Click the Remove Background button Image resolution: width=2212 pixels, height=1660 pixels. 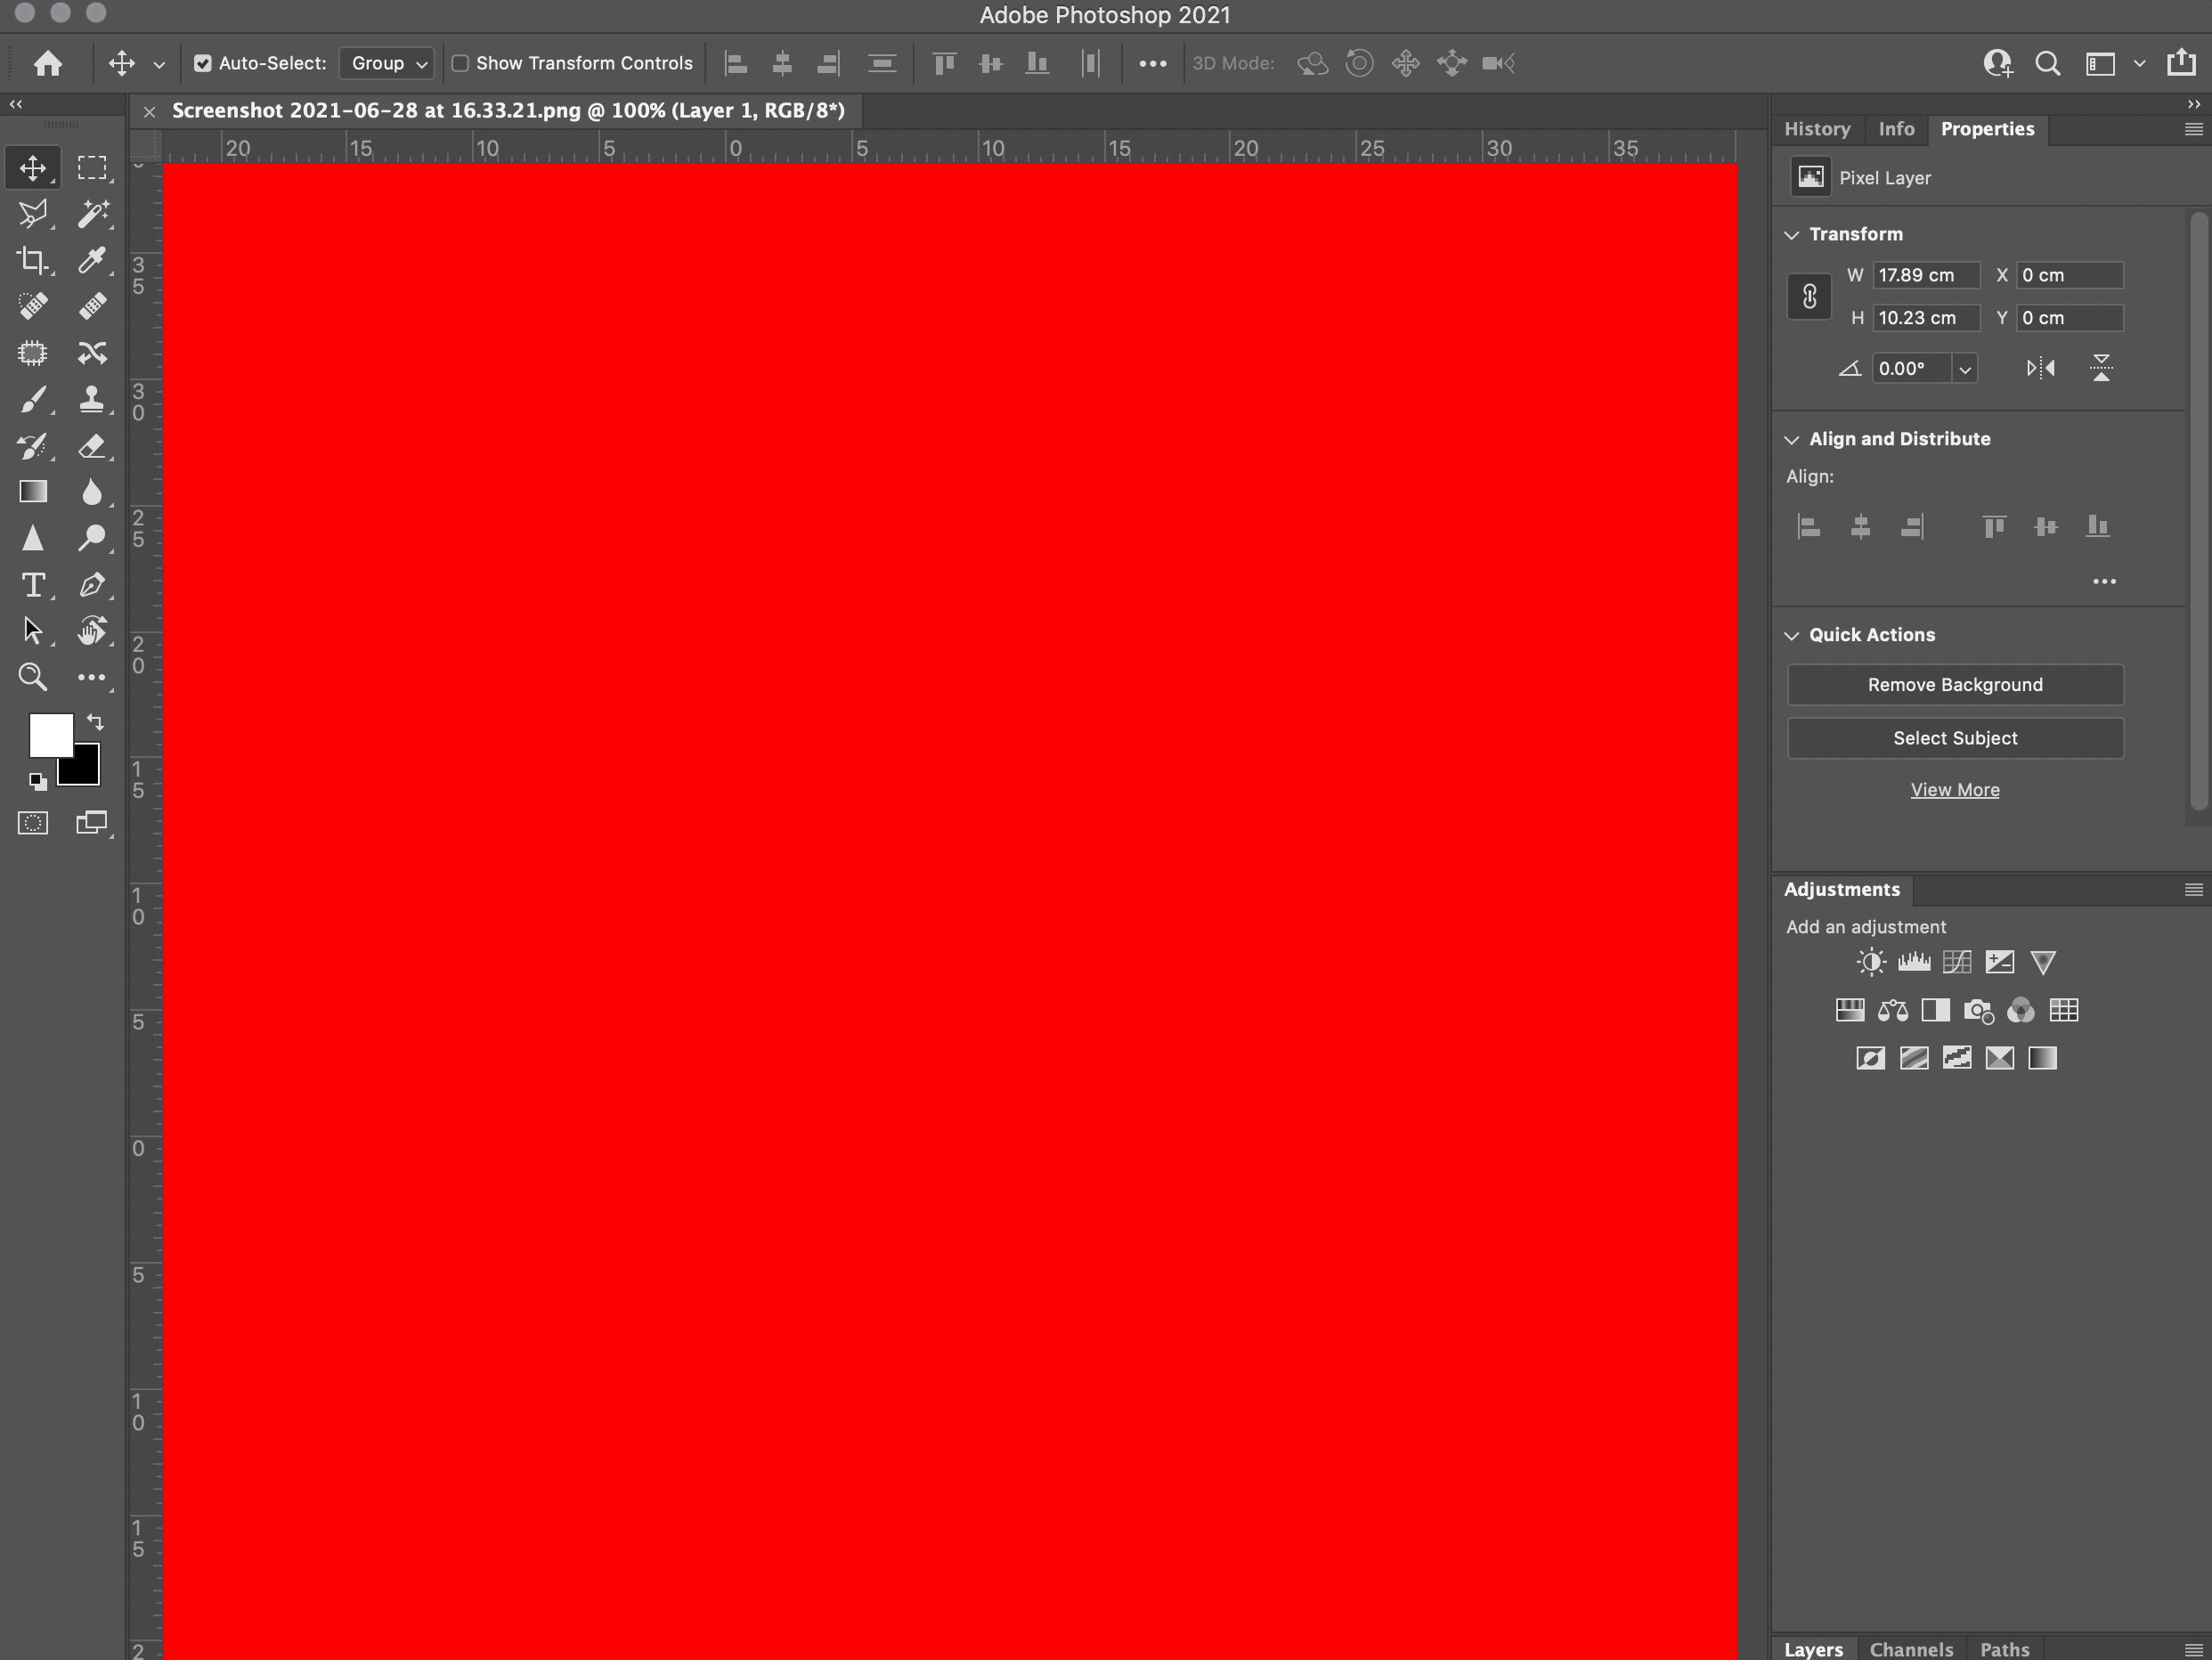[x=1955, y=684]
